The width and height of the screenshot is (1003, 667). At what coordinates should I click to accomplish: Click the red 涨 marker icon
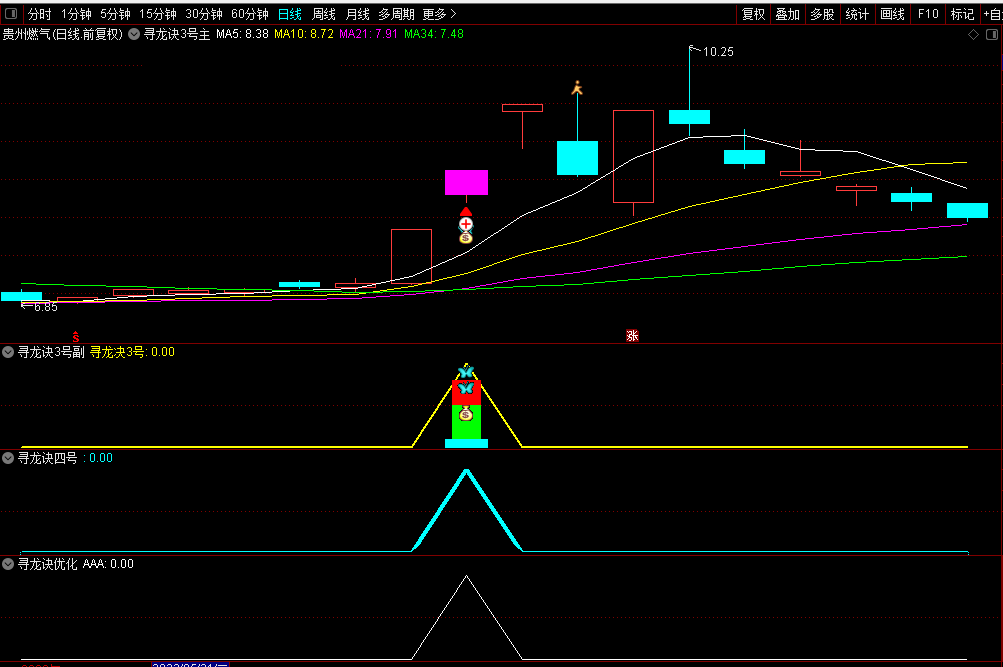[x=632, y=335]
